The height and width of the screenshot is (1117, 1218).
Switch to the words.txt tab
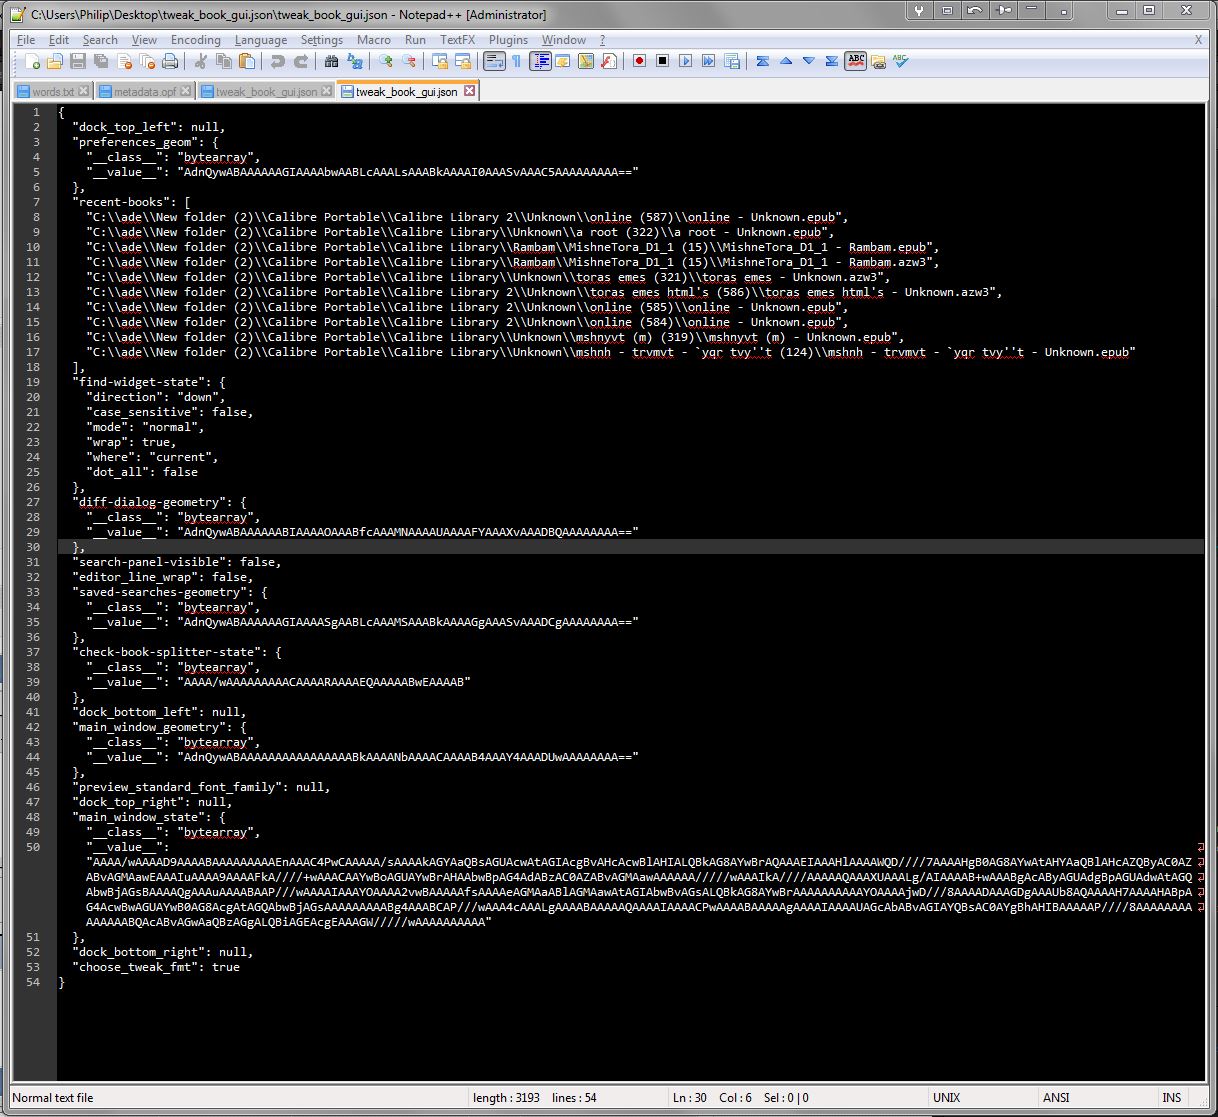(x=53, y=91)
